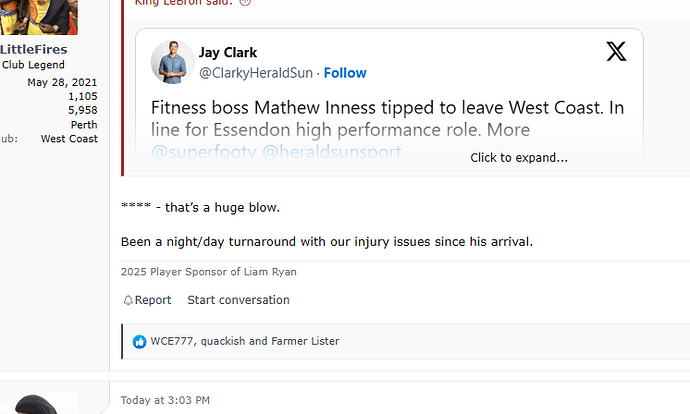Click LittleFires' avatar image
Viewport: 690px width, 414px height.
pos(39,18)
